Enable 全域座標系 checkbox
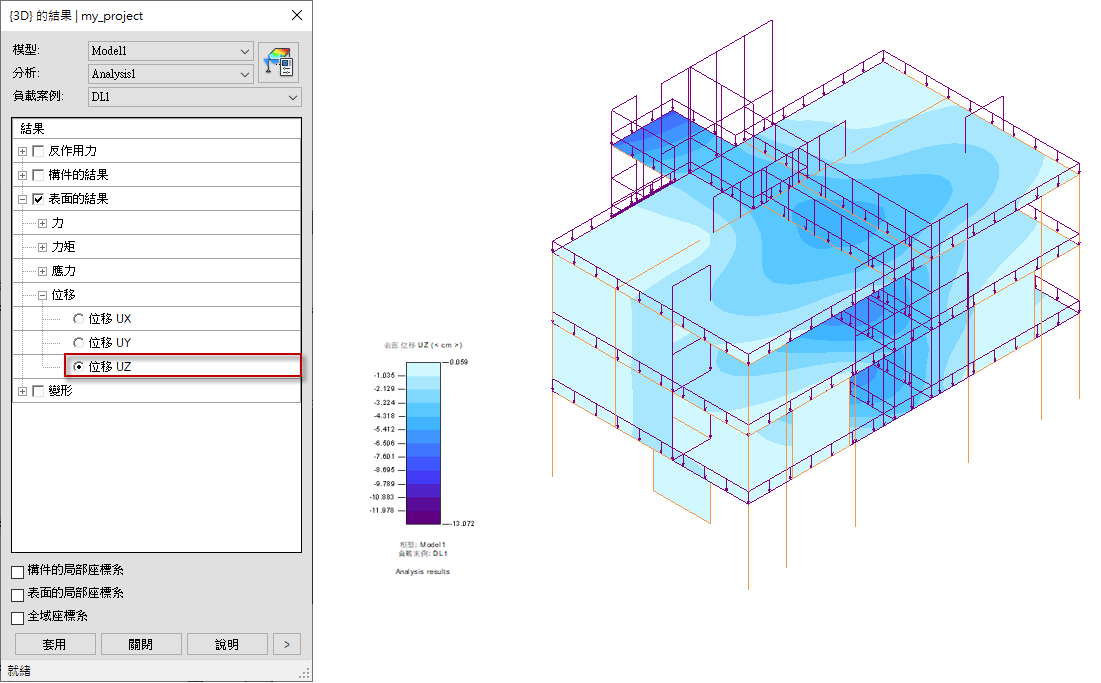 coord(18,618)
